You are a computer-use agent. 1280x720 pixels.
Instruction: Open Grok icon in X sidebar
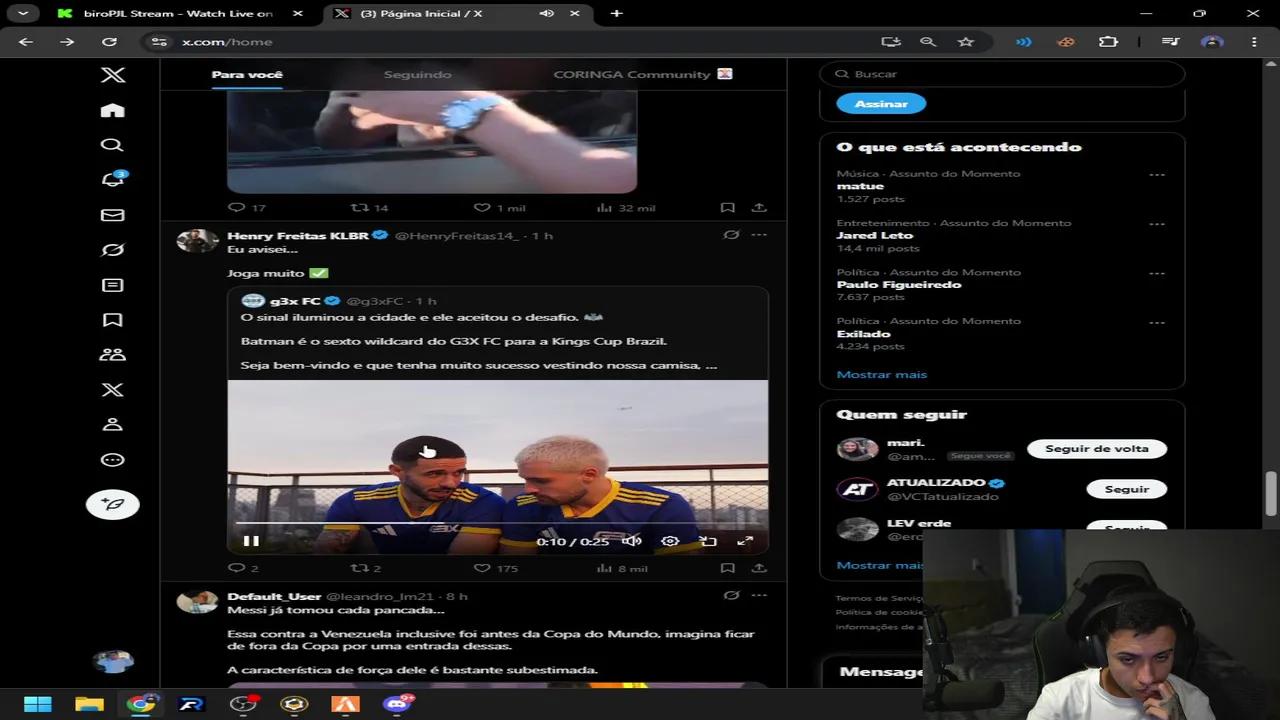click(112, 250)
